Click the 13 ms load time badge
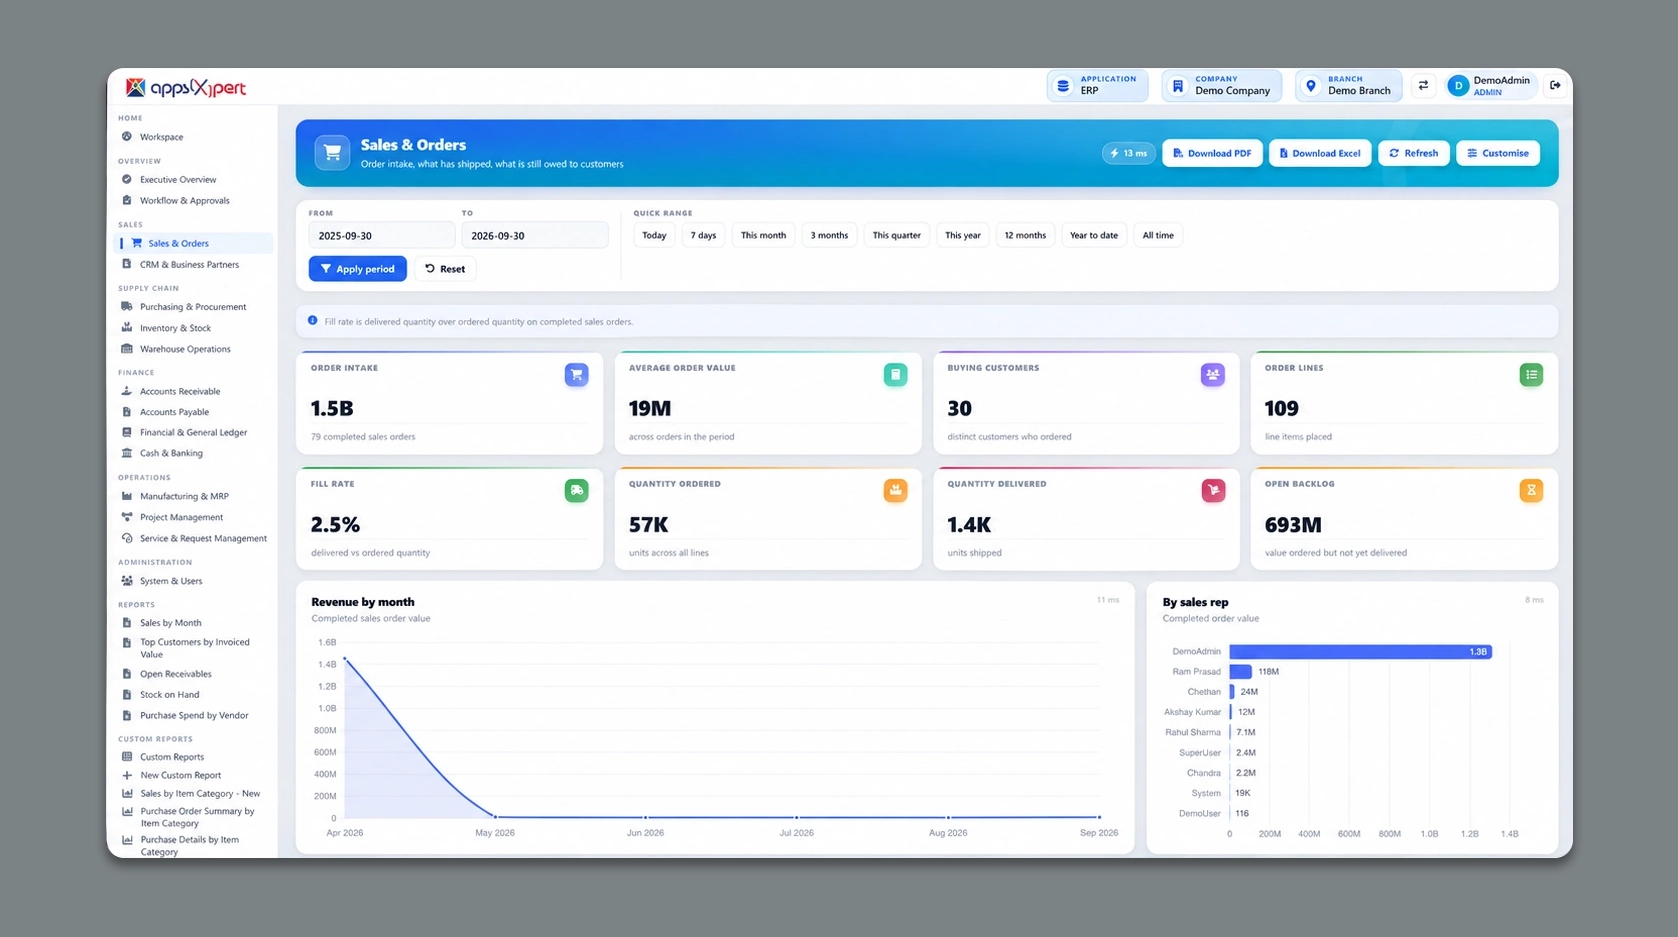 pyautogui.click(x=1128, y=153)
